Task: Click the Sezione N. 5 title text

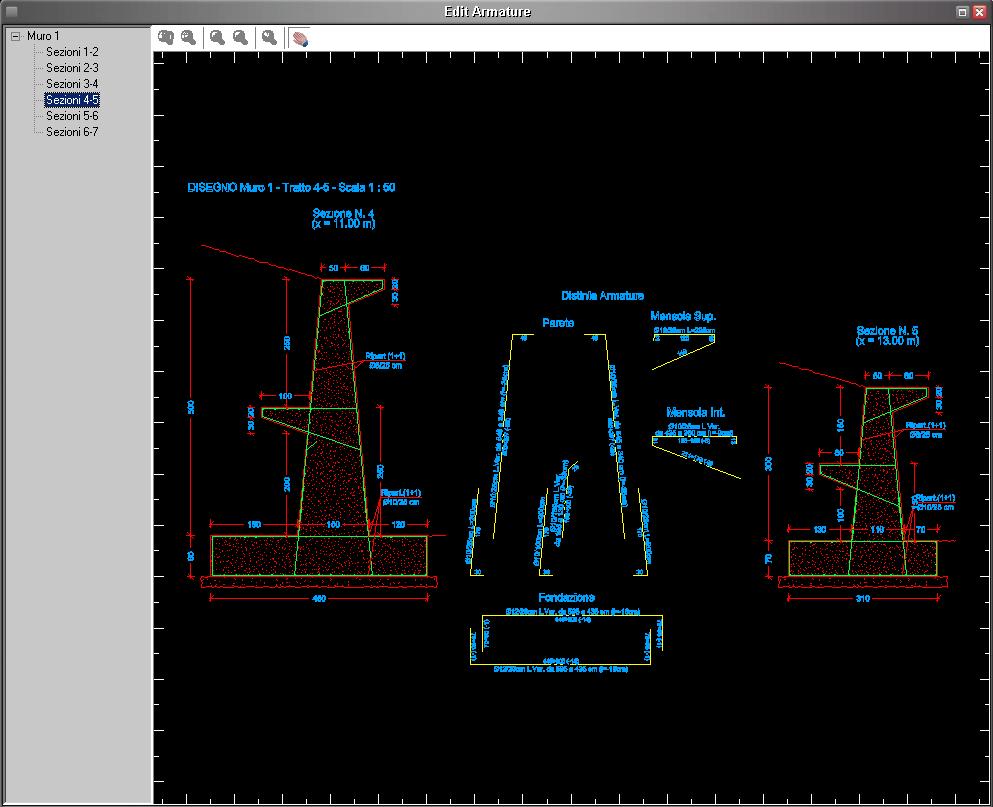Action: [x=887, y=331]
